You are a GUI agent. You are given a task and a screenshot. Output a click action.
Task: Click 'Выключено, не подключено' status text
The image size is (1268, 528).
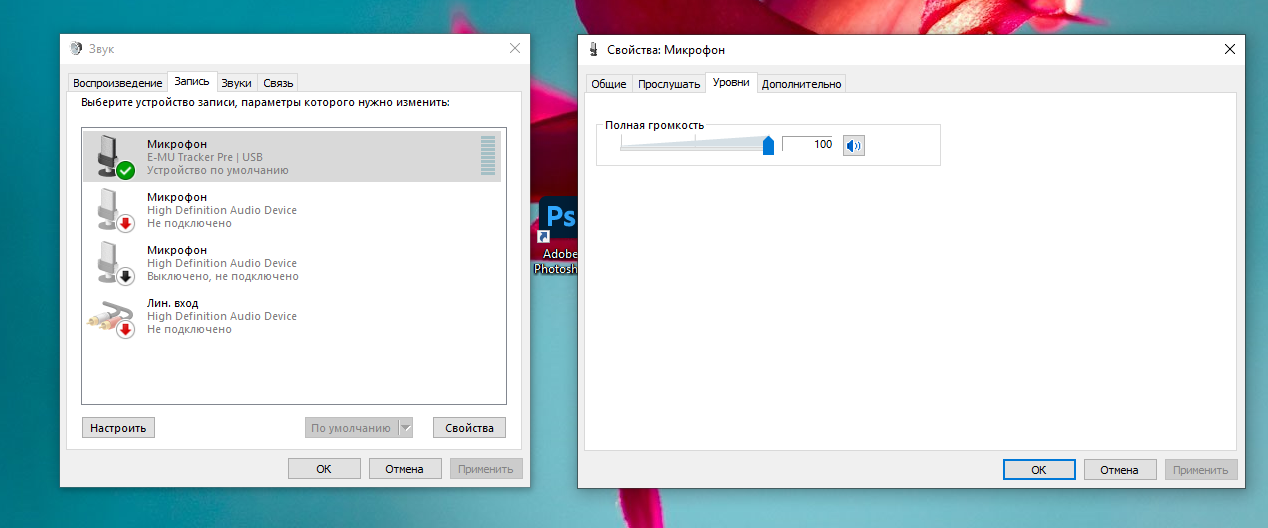click(223, 276)
